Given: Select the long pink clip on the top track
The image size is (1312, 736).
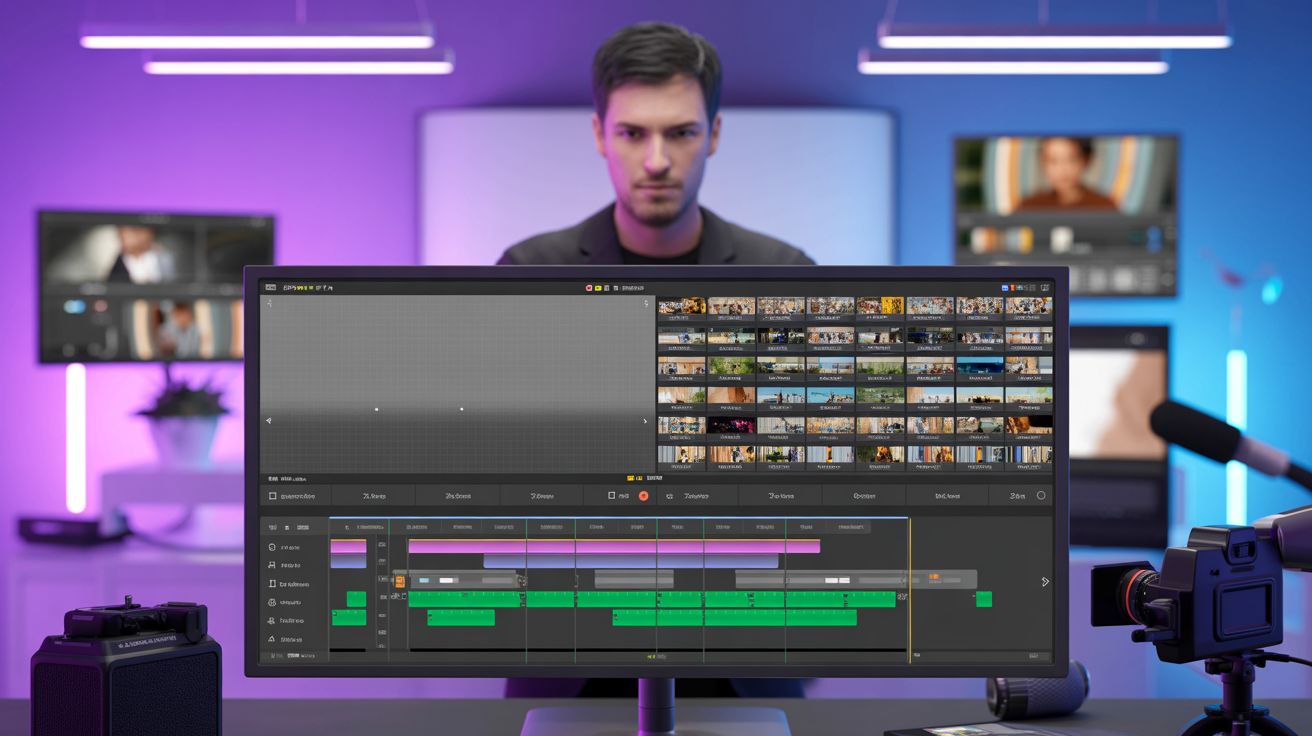Looking at the screenshot, I should (x=614, y=547).
